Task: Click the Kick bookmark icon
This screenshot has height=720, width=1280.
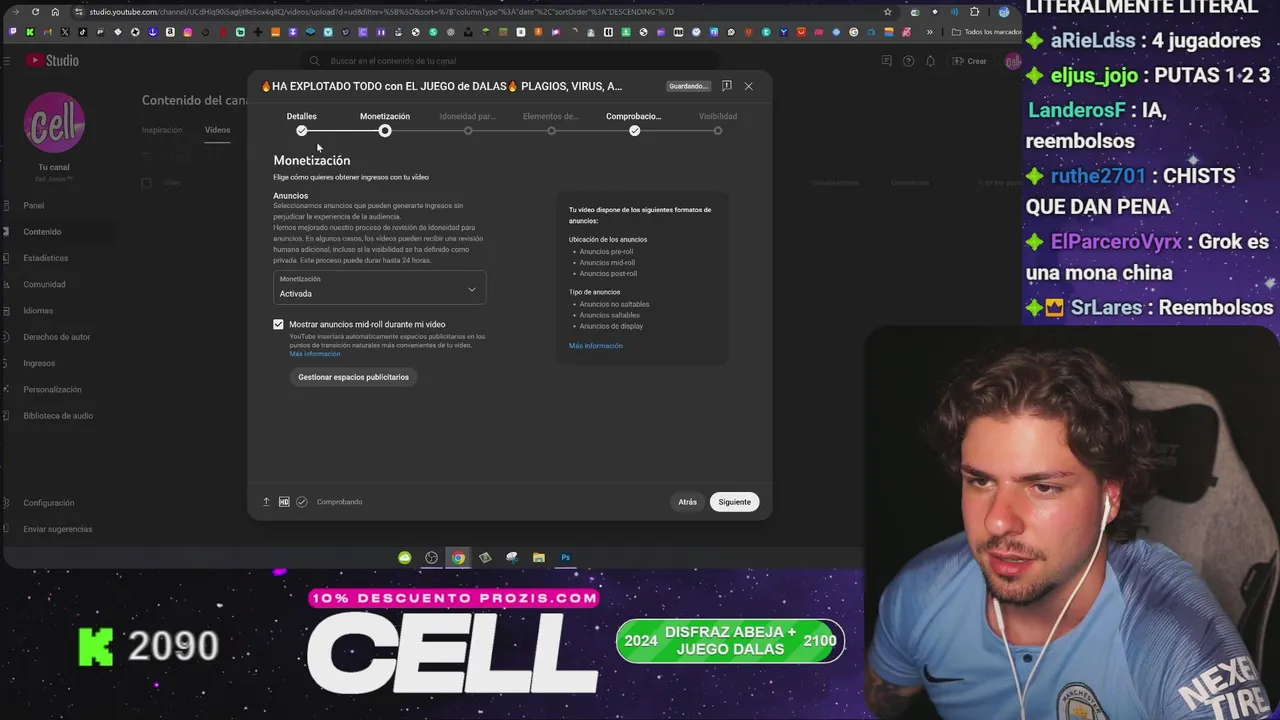Action: [30, 32]
